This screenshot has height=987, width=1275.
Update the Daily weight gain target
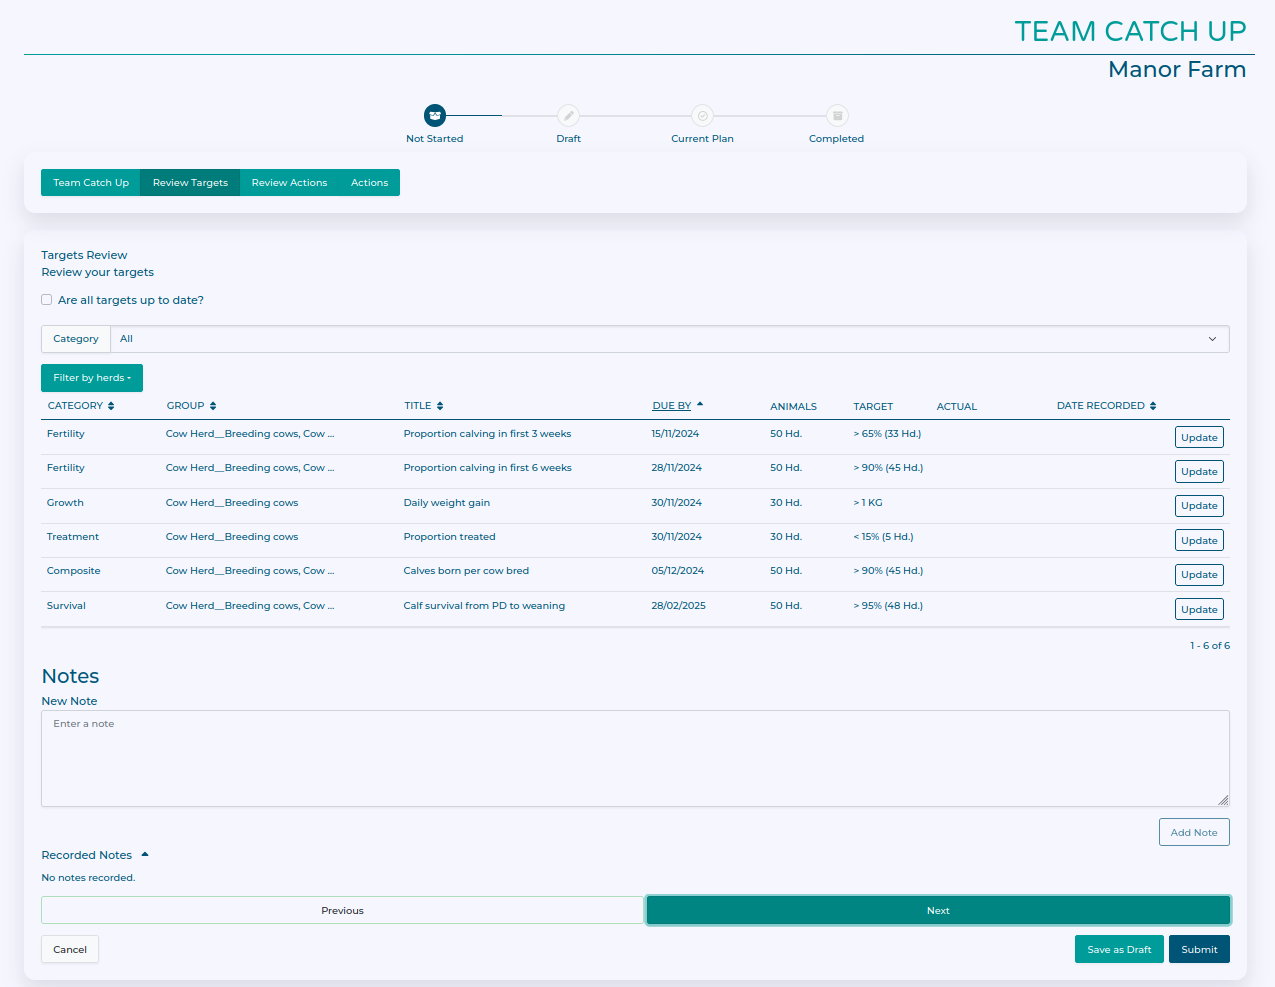pyautogui.click(x=1198, y=506)
